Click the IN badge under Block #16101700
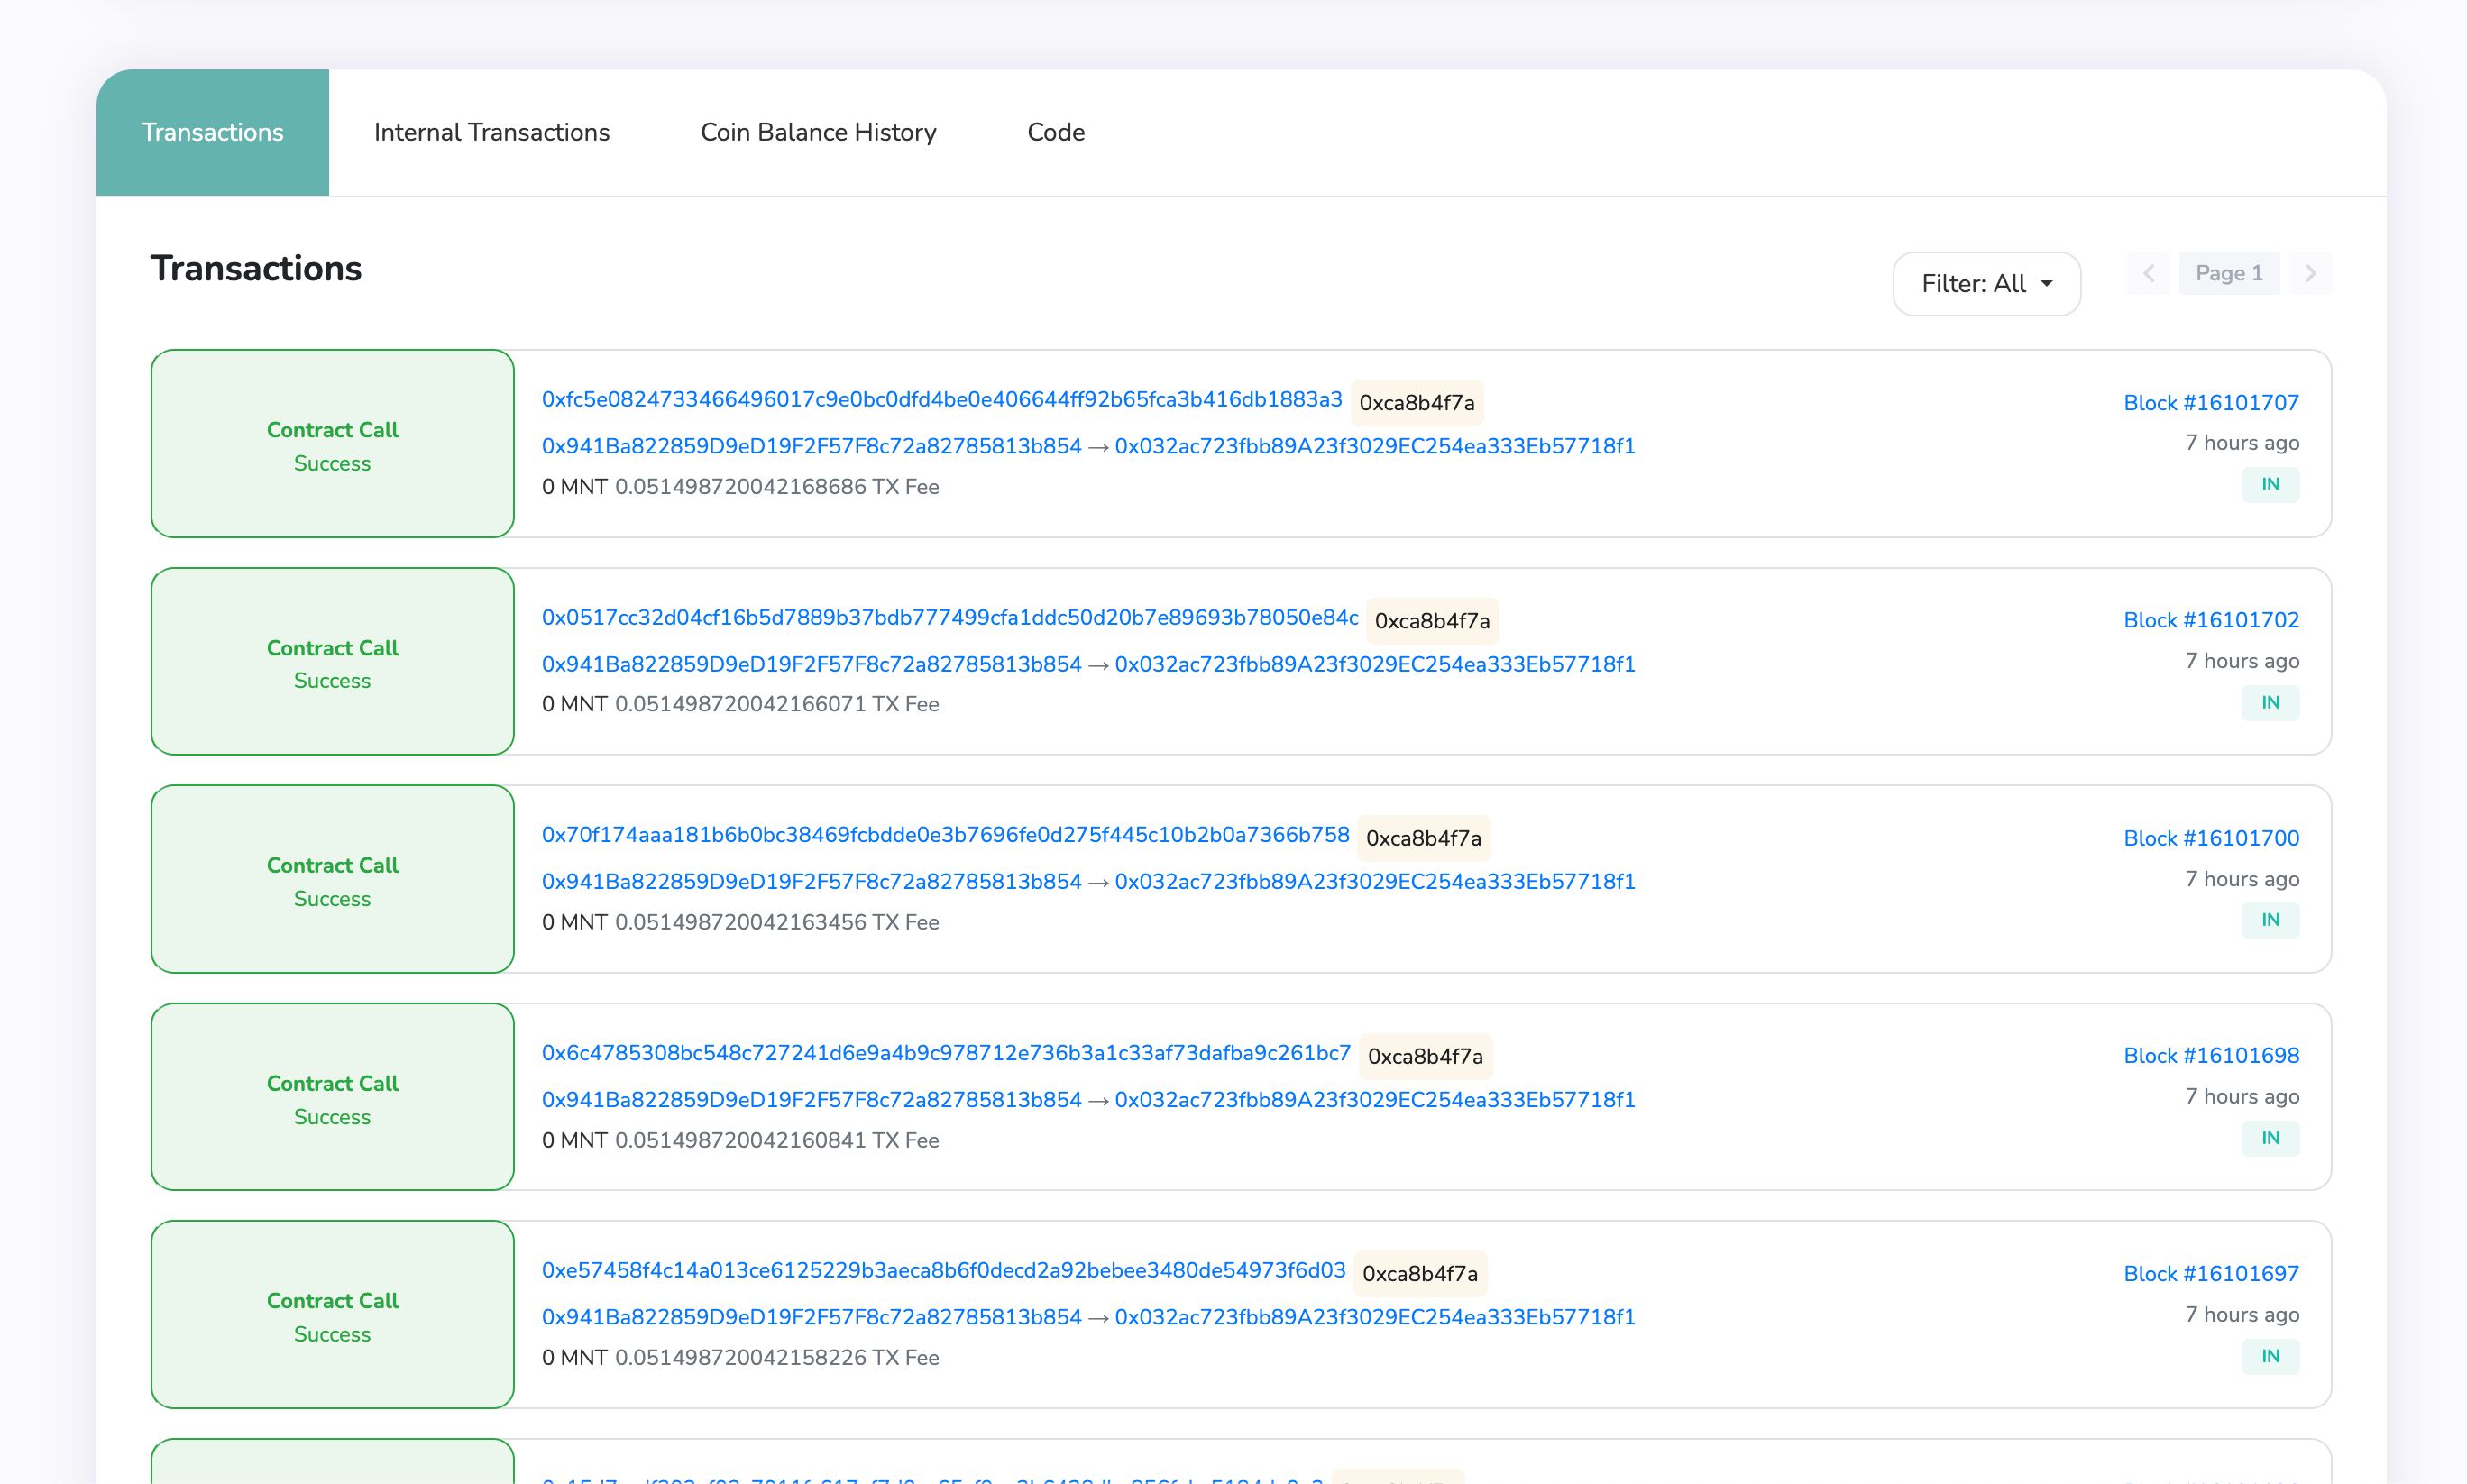 pyautogui.click(x=2270, y=920)
